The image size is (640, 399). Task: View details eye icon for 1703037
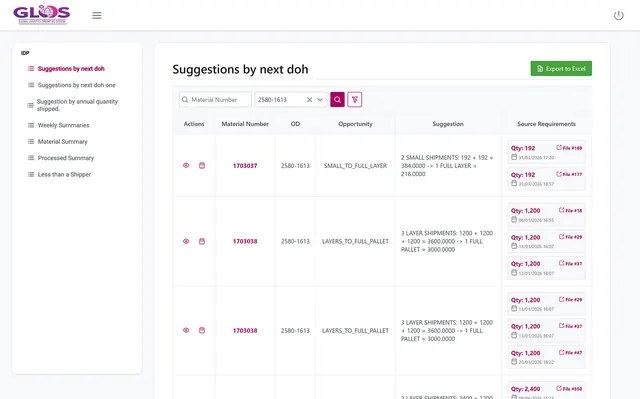(186, 165)
